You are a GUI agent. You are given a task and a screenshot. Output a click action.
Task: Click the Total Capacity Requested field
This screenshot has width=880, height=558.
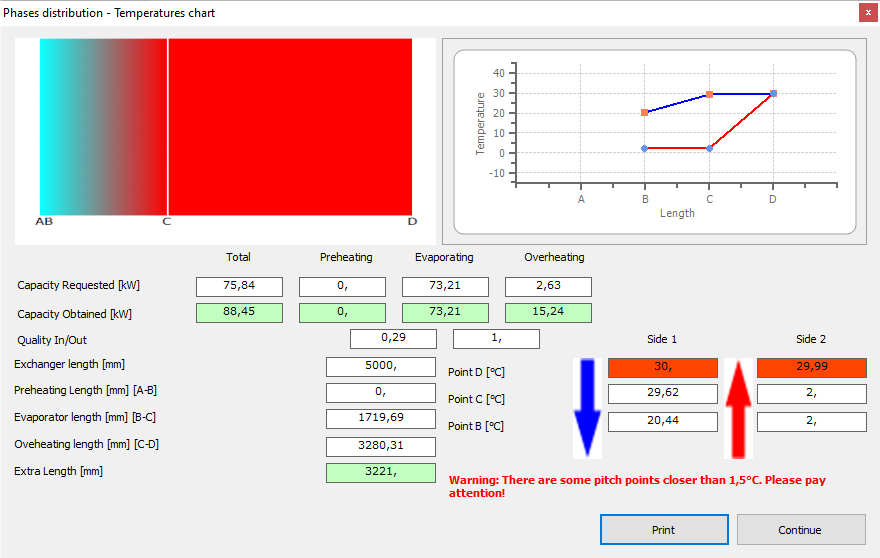click(239, 287)
